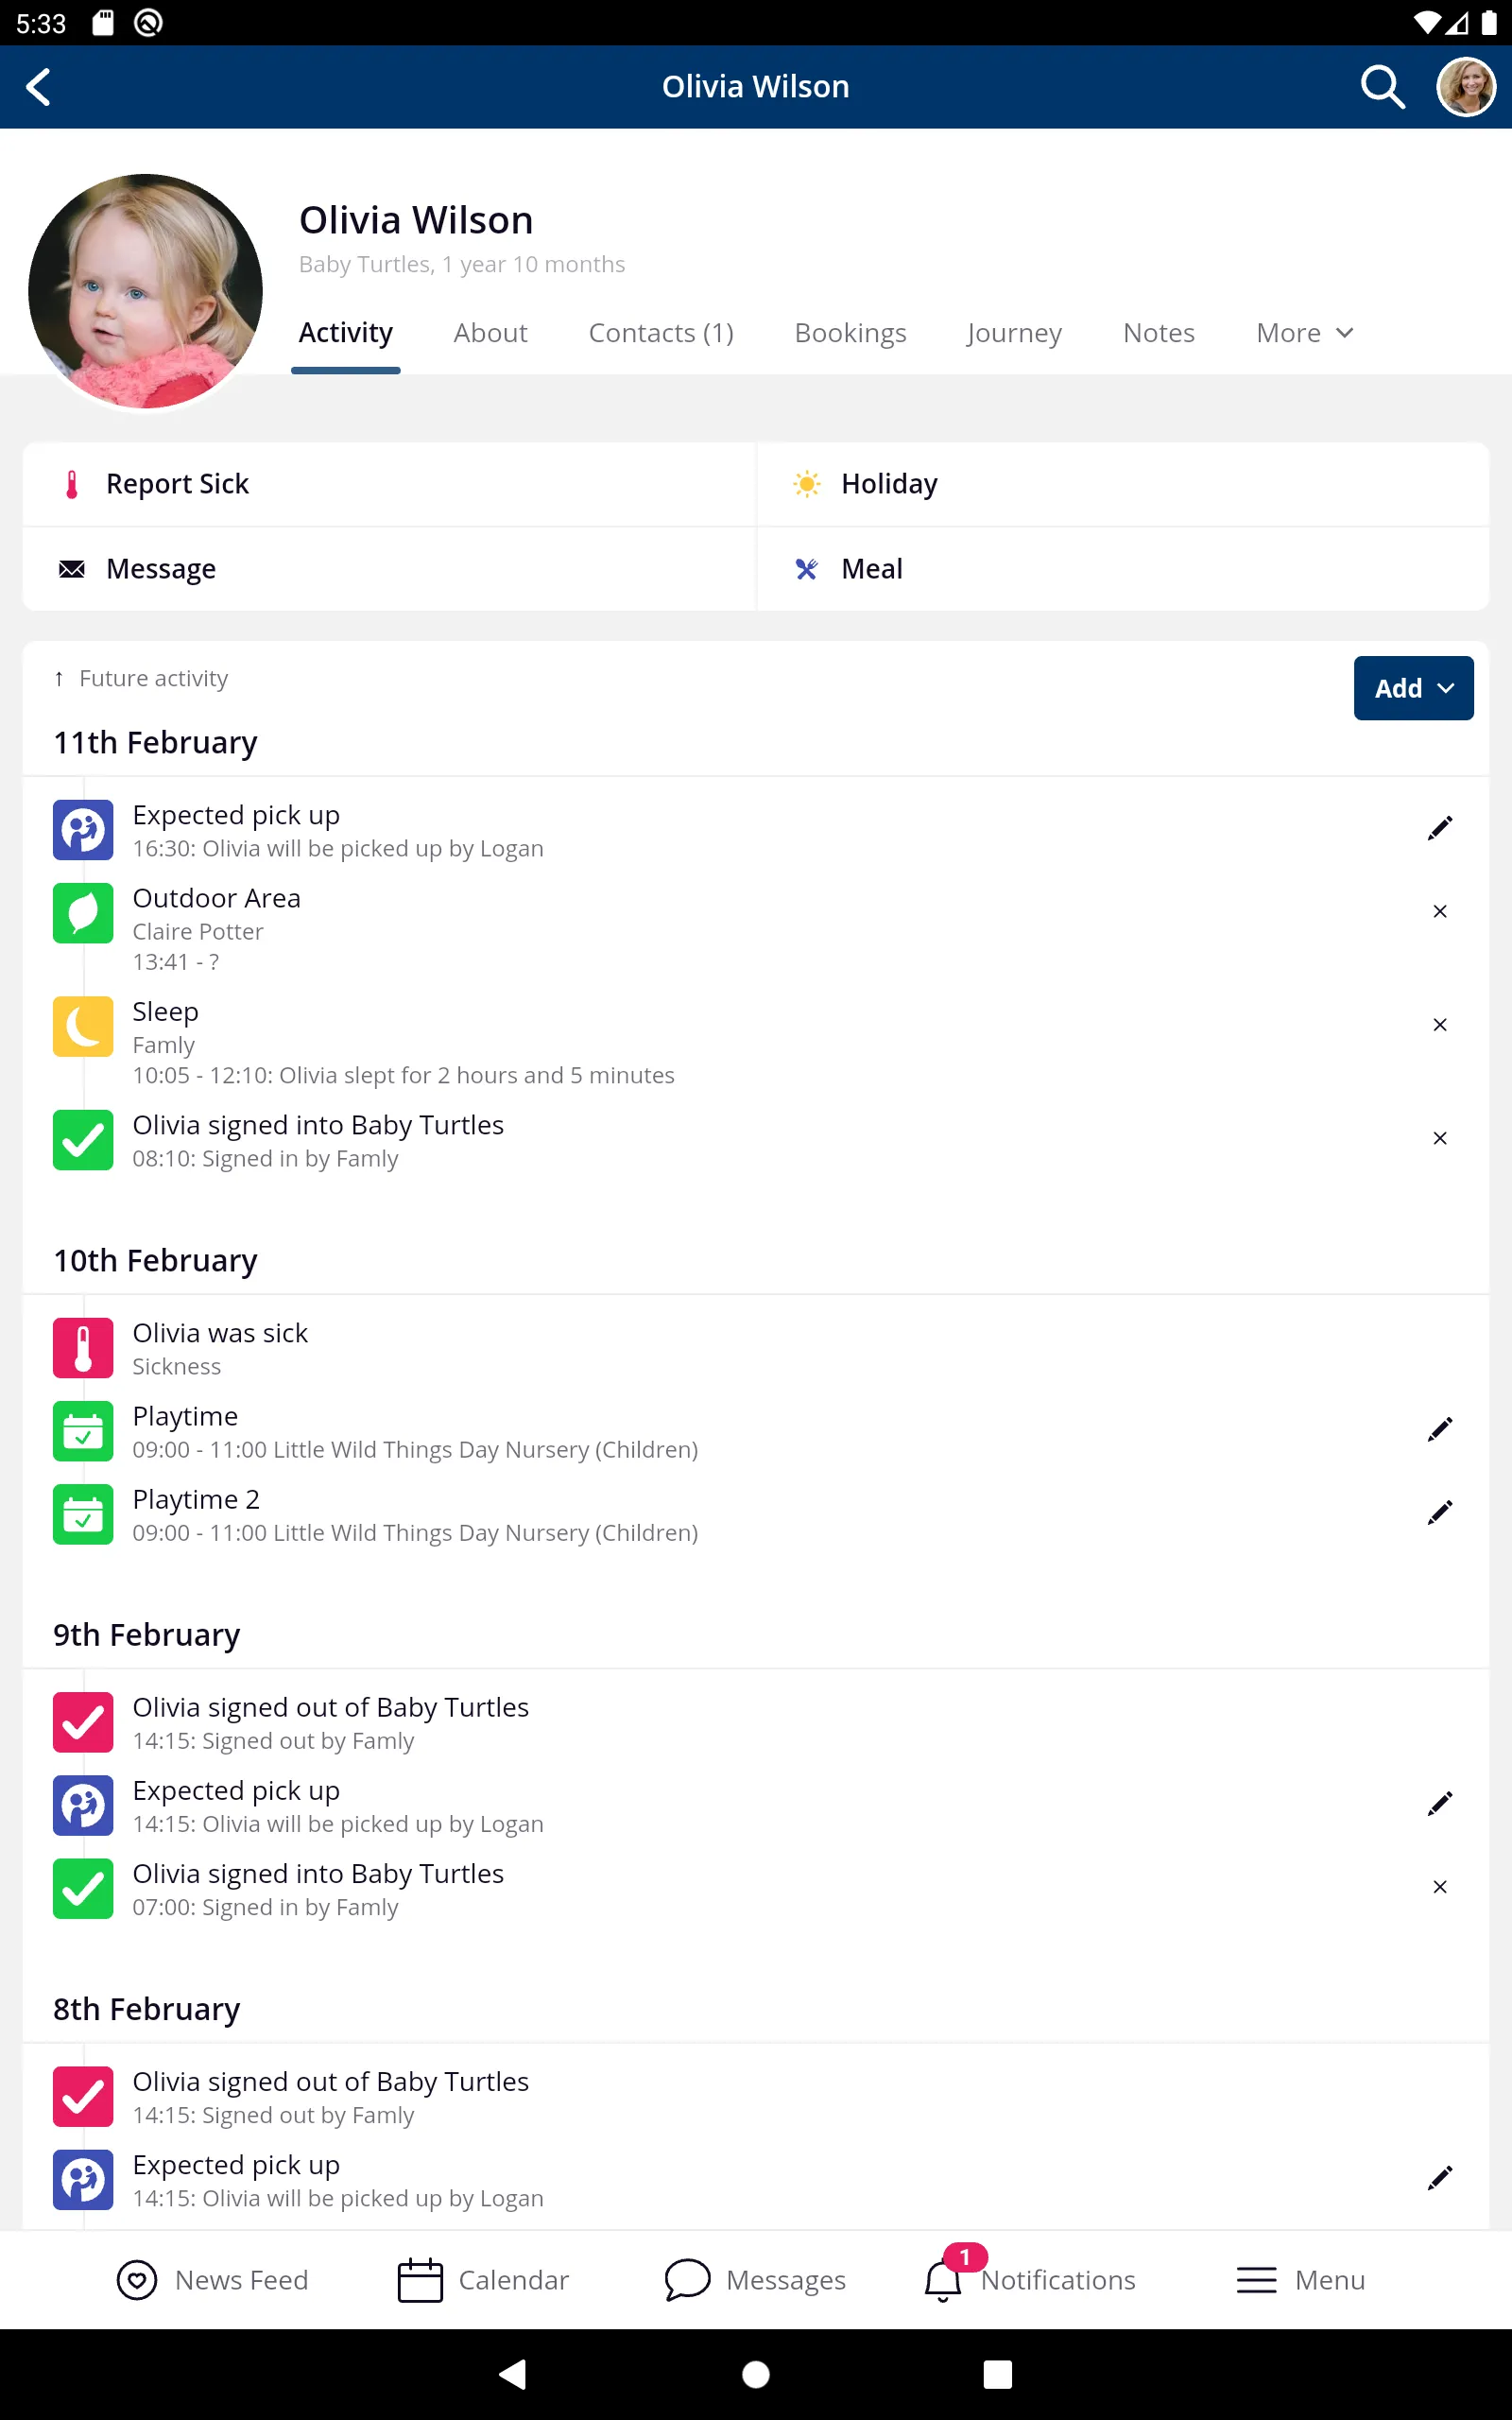Open the Add dropdown button
The image size is (1512, 2420).
[x=1412, y=688]
